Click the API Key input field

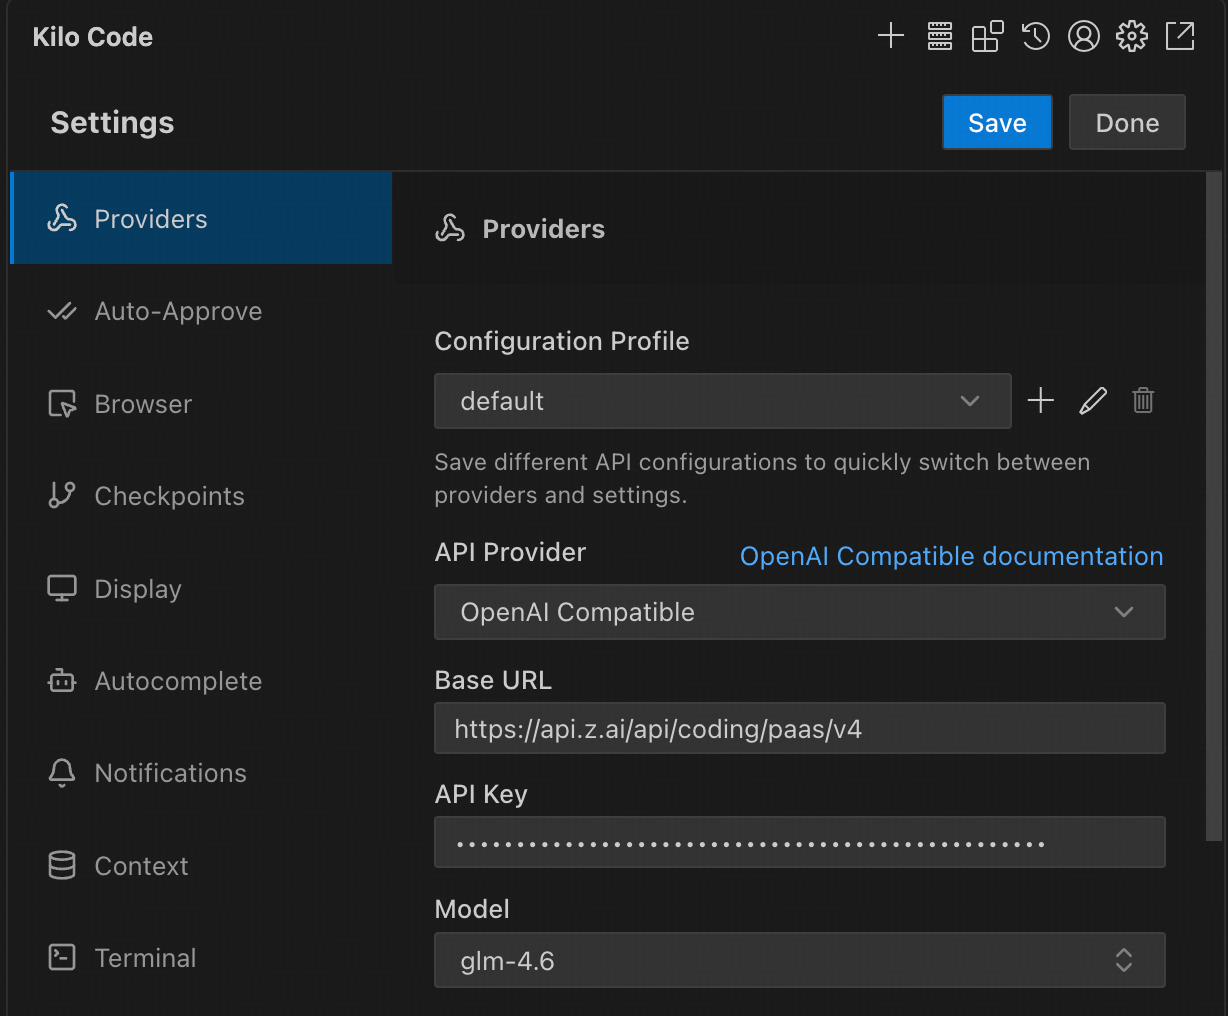(799, 842)
